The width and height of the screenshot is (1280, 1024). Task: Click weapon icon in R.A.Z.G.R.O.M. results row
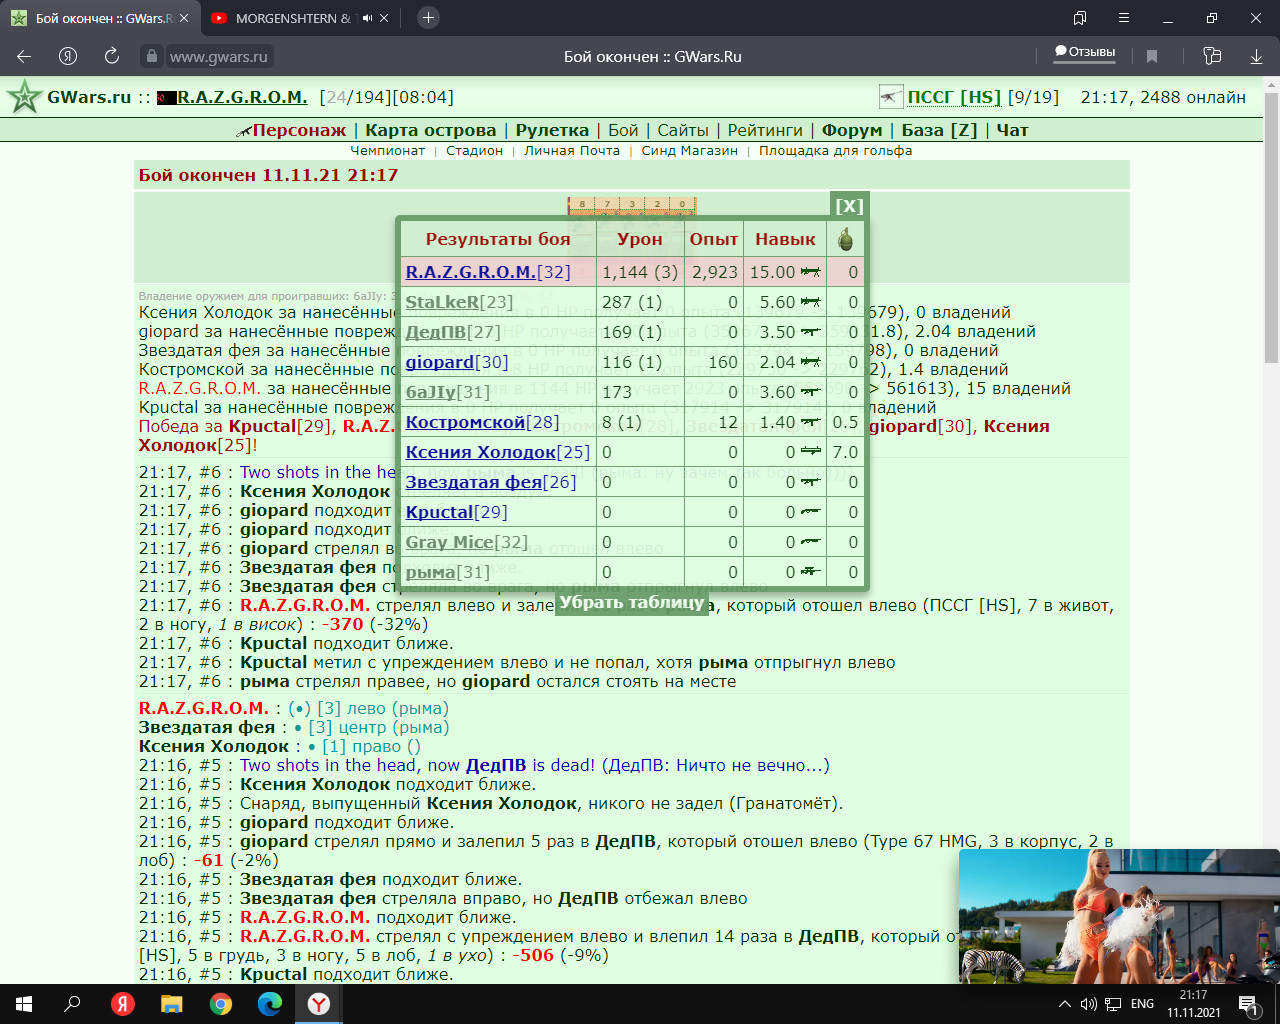click(x=810, y=272)
